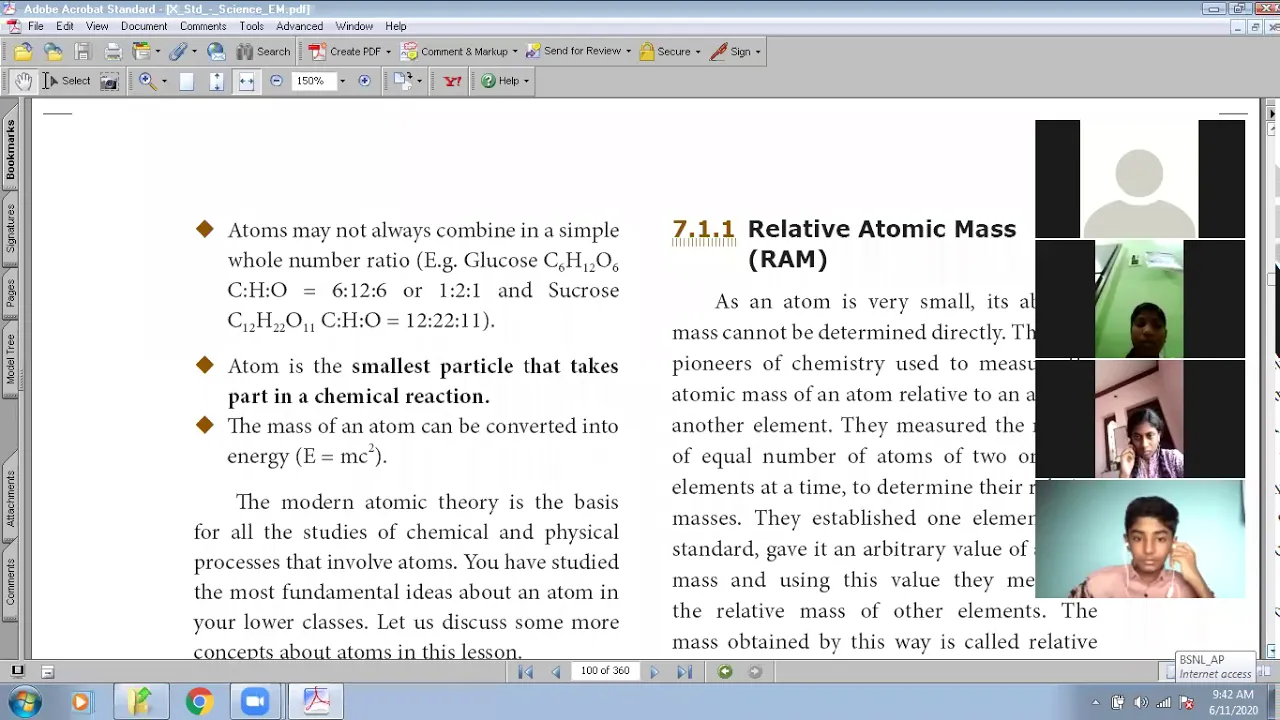
Task: Expand the Send for Review dropdown arrow
Action: [628, 52]
